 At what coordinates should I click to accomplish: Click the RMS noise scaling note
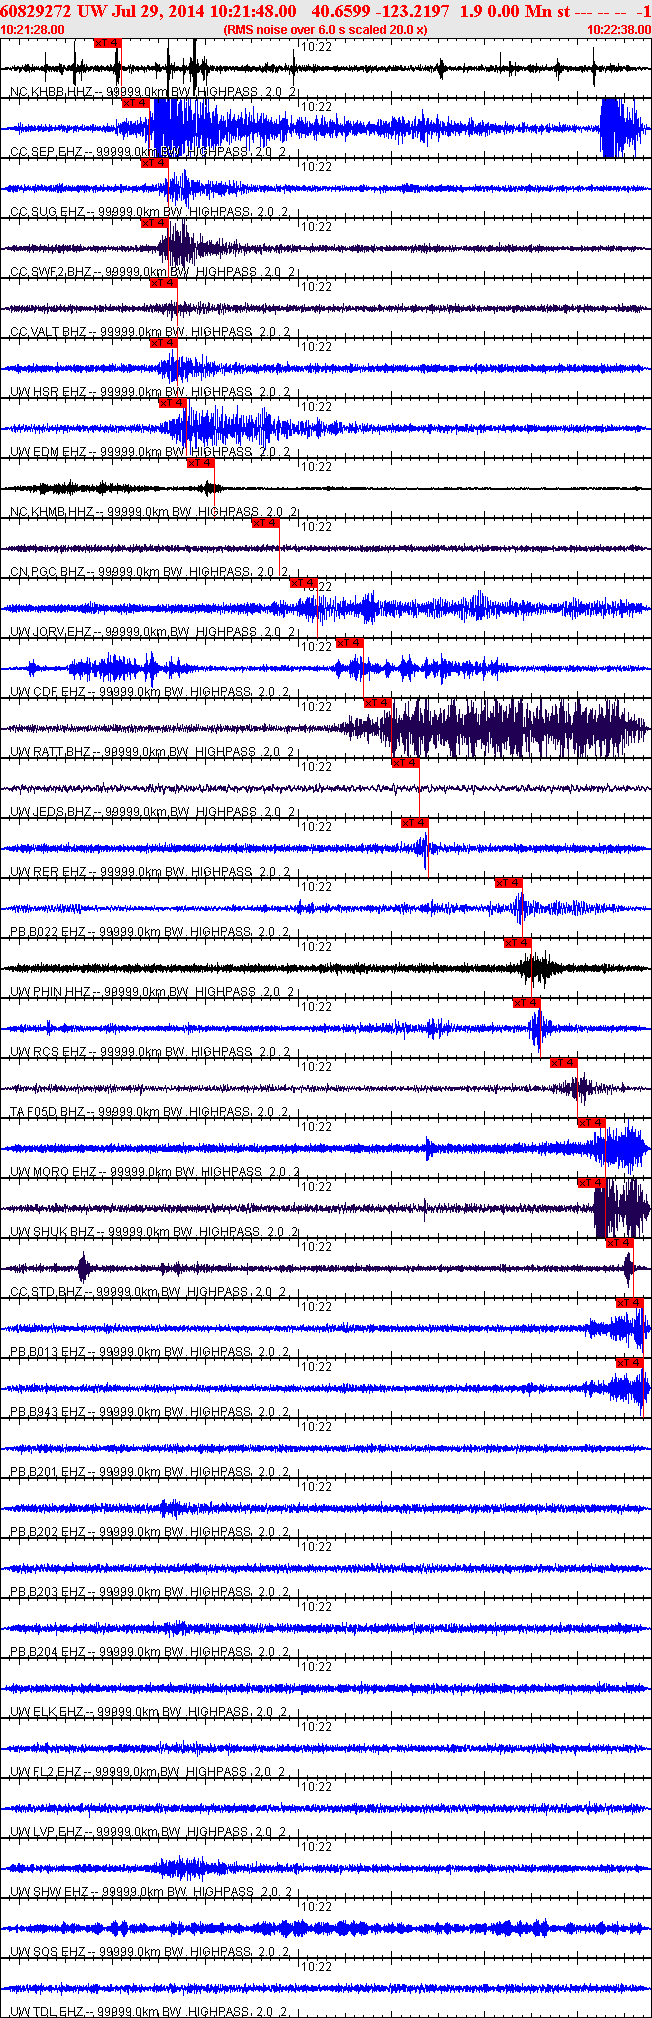point(326,29)
